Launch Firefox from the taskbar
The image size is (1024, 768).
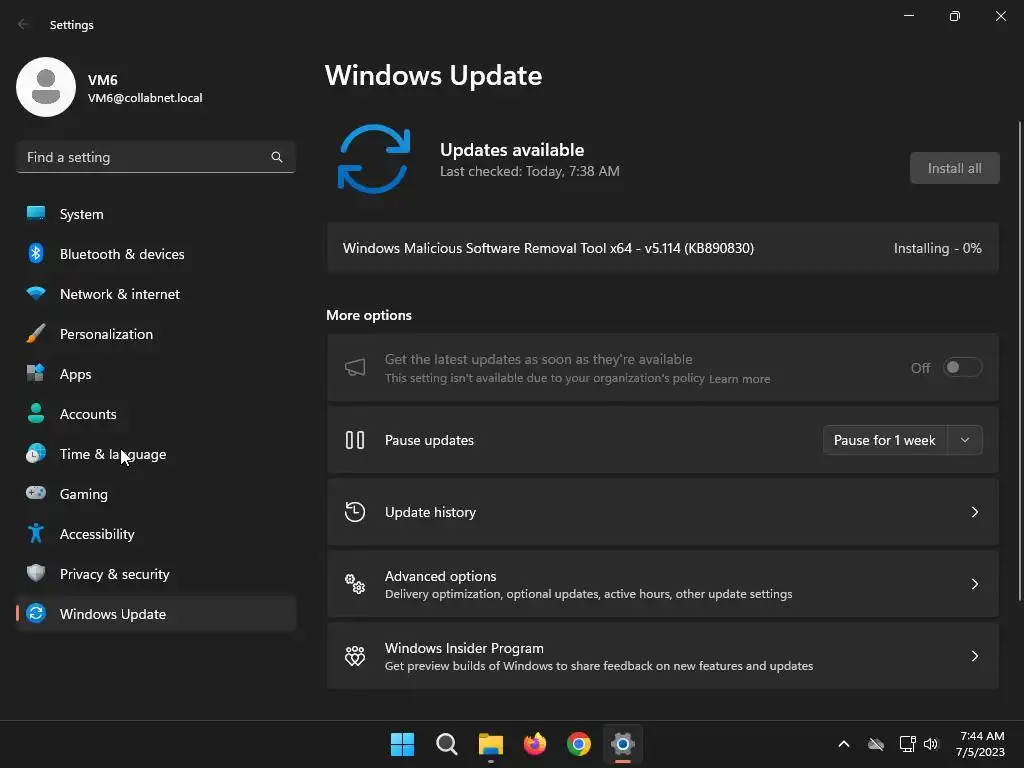(x=535, y=744)
